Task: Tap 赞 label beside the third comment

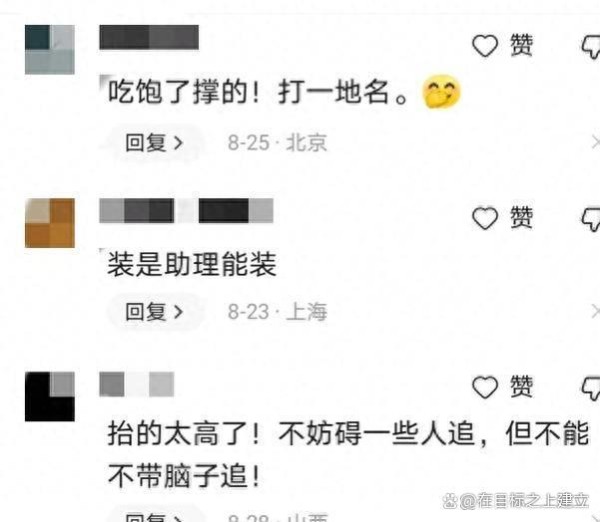Action: [x=521, y=387]
